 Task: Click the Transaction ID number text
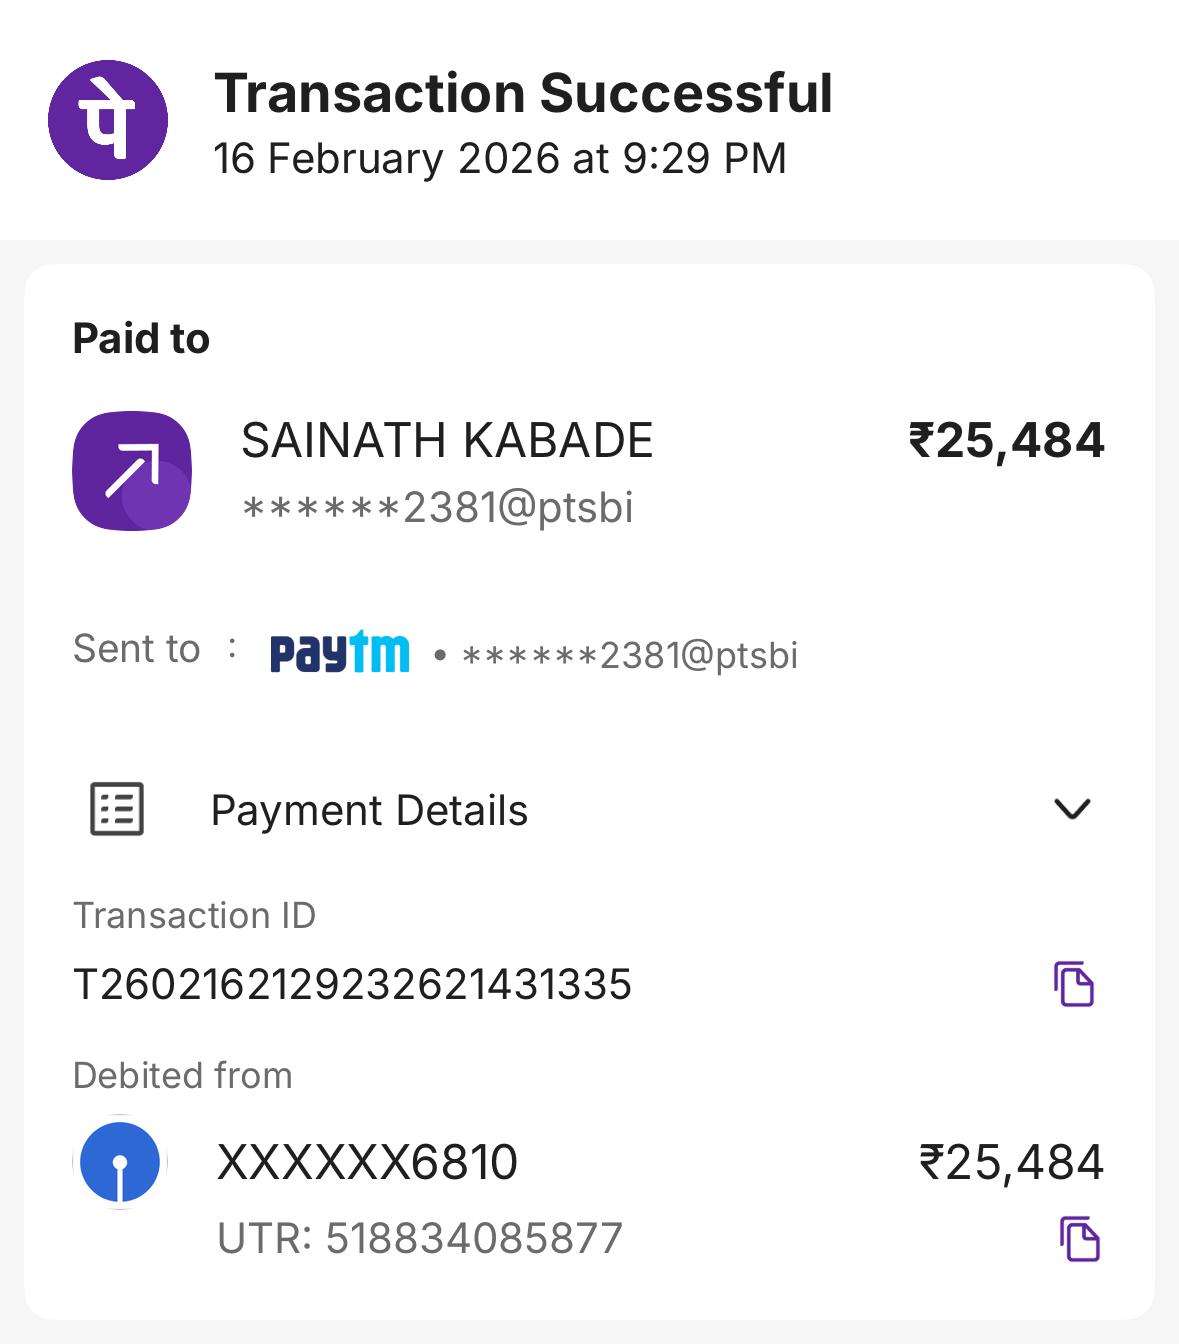(352, 985)
